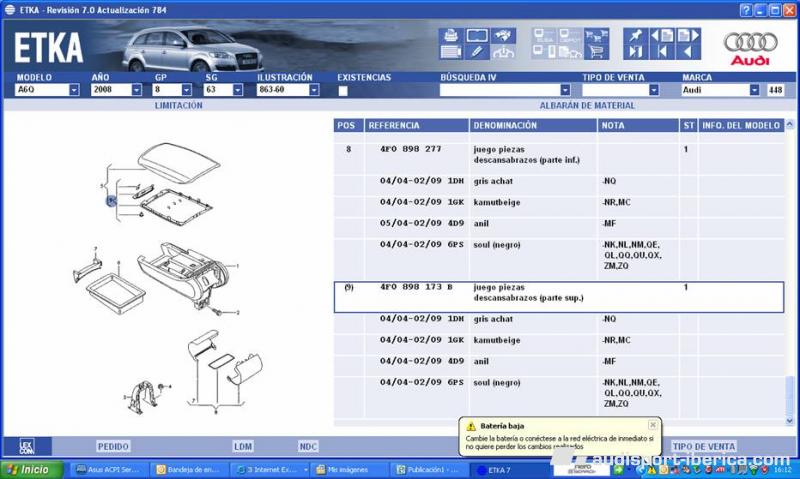800x479 pixels.
Task: Close the Batería baja notification balloon
Action: click(x=653, y=424)
